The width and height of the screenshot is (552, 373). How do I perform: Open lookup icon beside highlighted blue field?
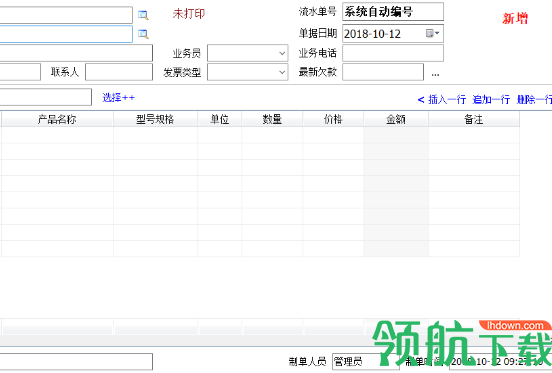click(x=143, y=34)
